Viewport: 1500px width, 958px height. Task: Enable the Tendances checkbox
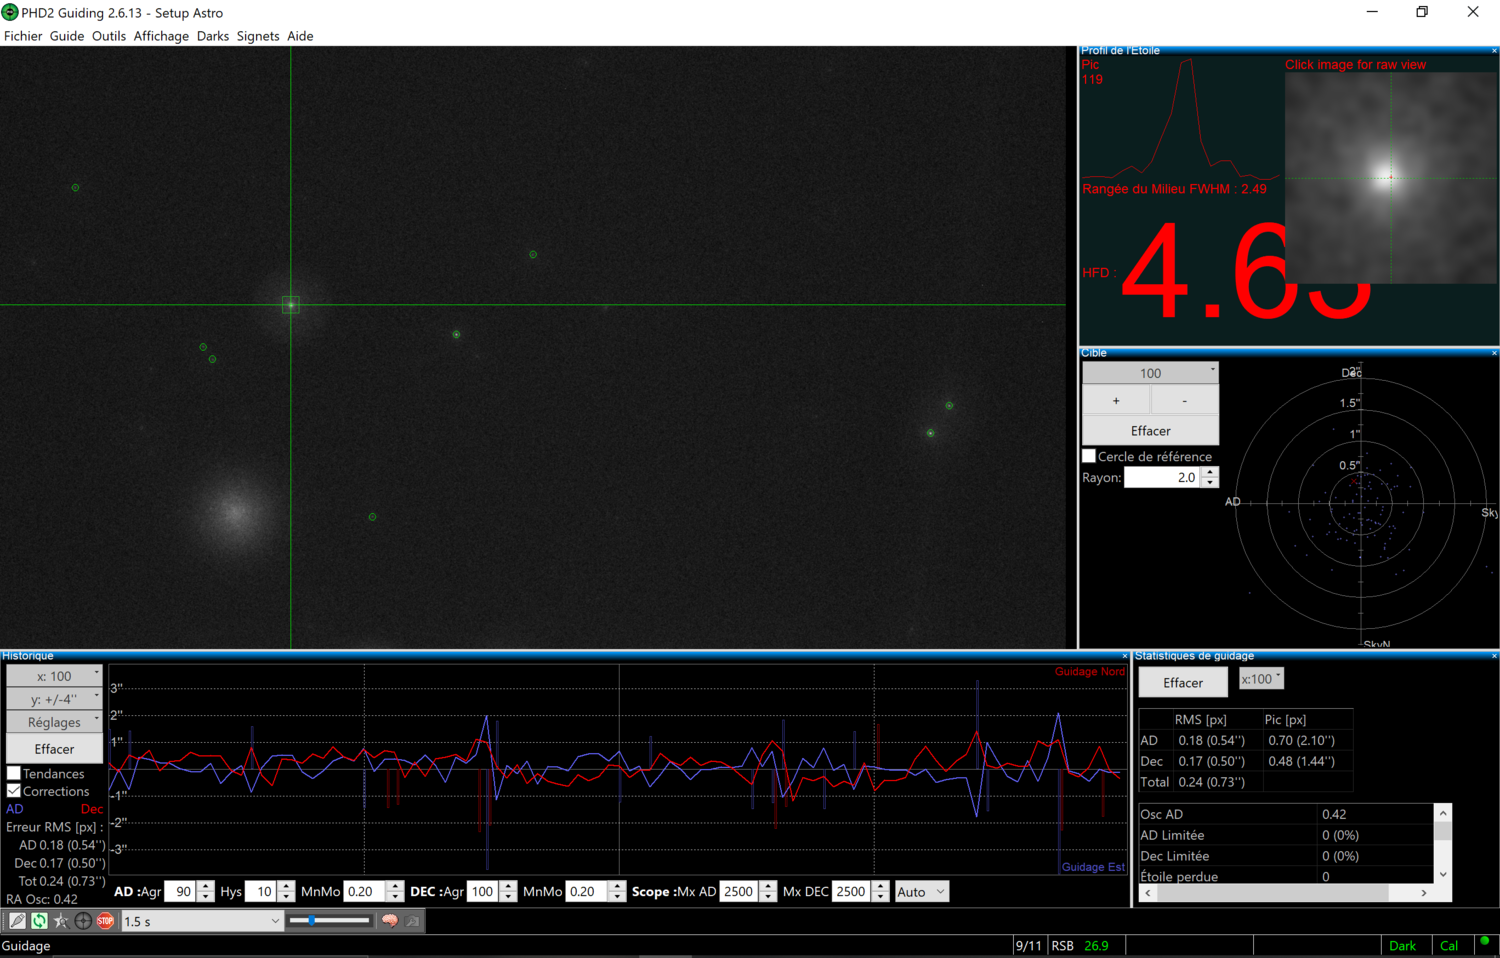click(x=14, y=773)
